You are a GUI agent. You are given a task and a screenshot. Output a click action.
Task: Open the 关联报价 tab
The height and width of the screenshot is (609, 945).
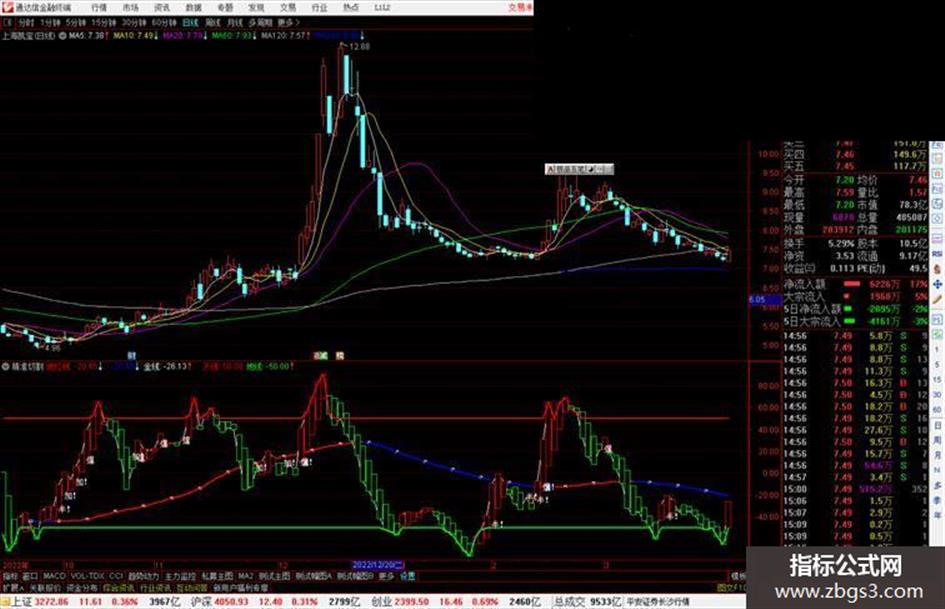coord(45,588)
